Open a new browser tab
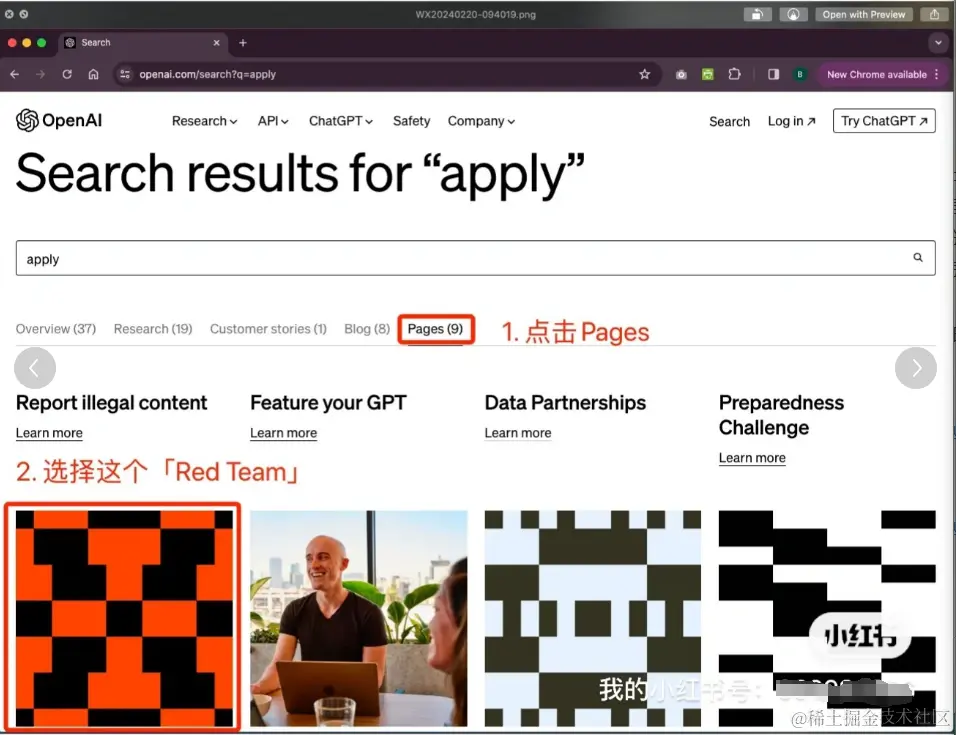Viewport: 957px width, 735px height. pyautogui.click(x=243, y=43)
